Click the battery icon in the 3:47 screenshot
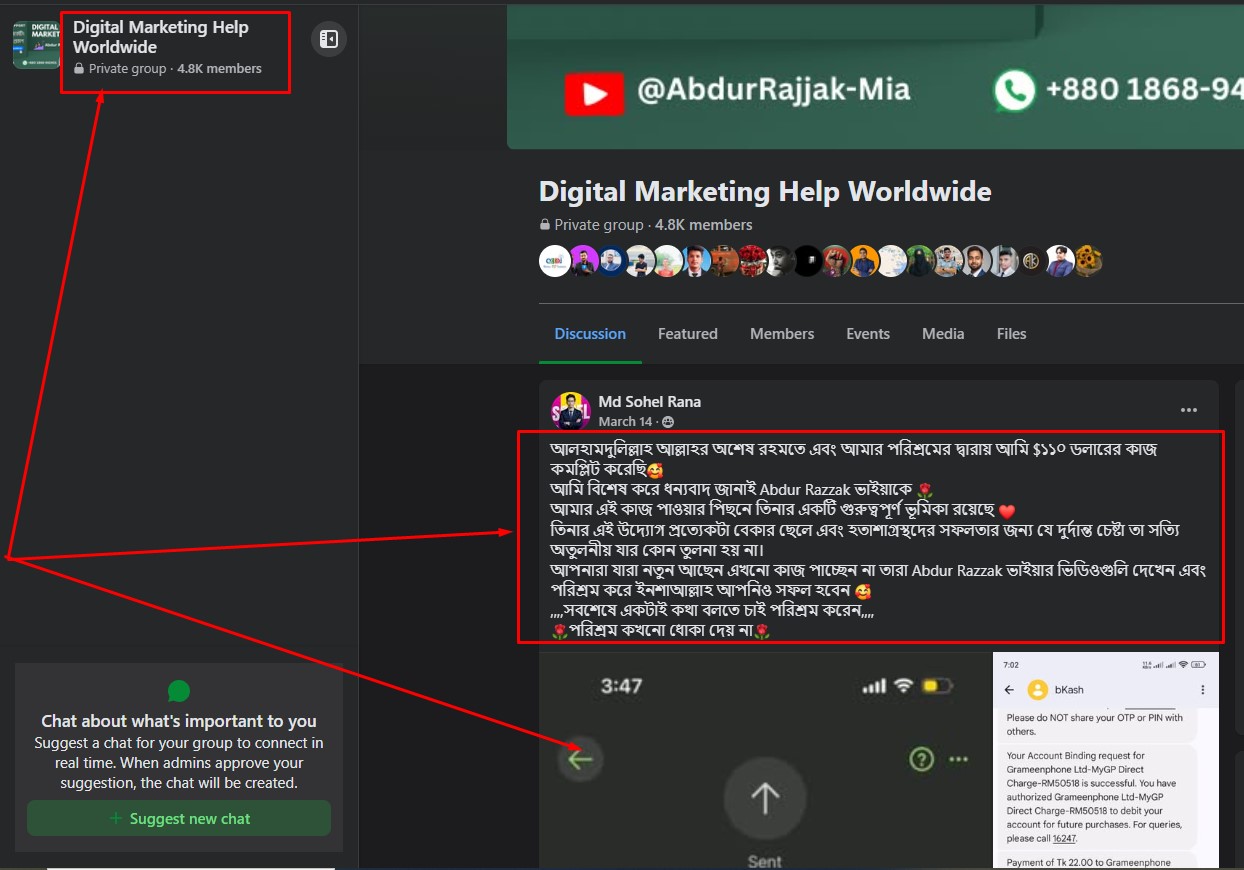This screenshot has height=870, width=1244. tap(937, 686)
